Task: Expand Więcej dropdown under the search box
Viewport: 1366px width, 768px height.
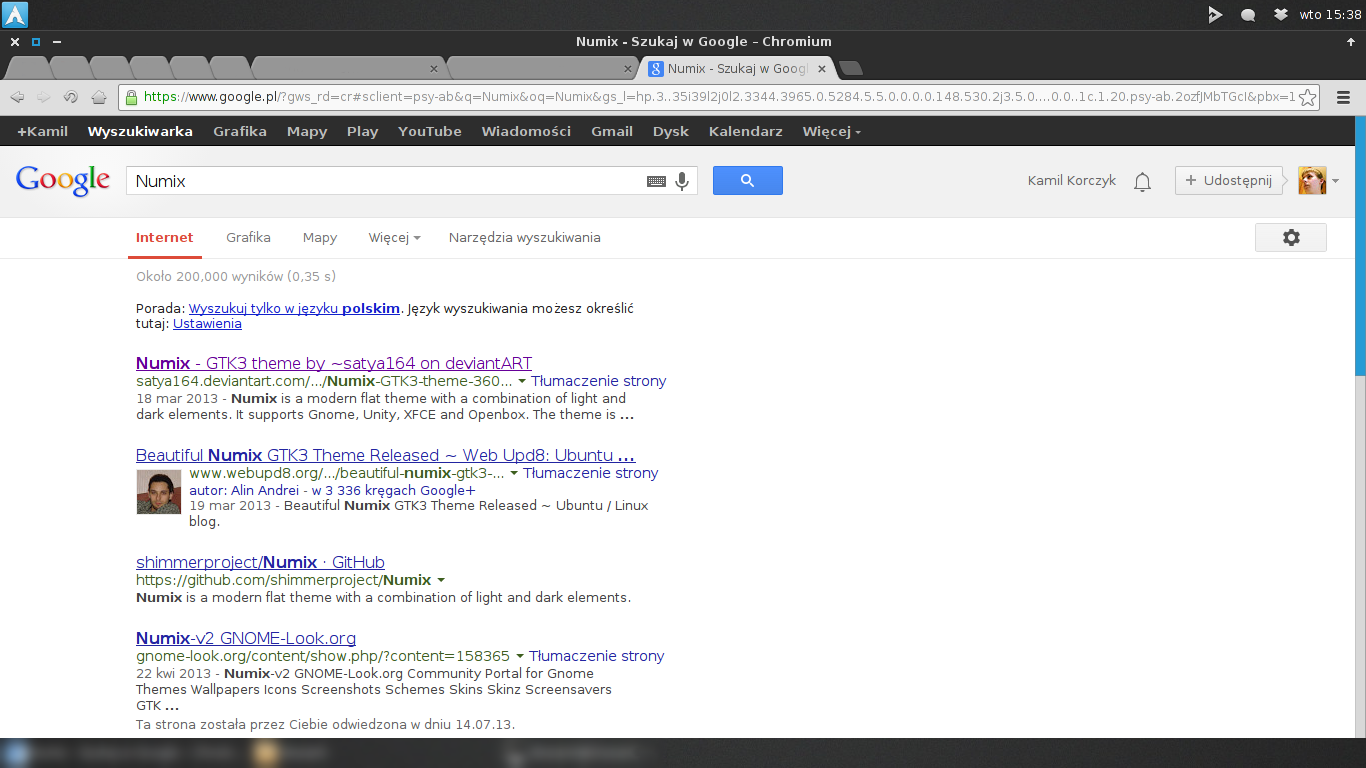Action: pyautogui.click(x=394, y=238)
